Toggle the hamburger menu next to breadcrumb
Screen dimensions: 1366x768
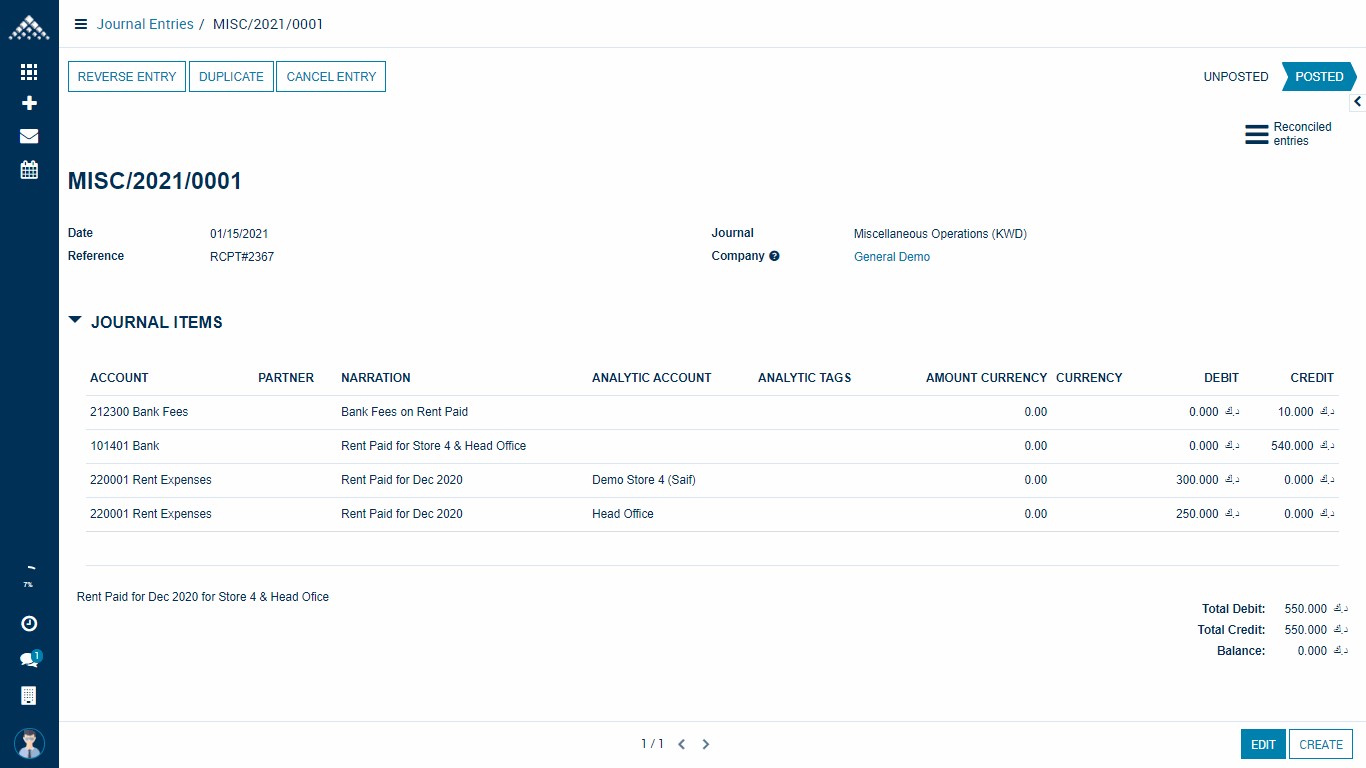(x=81, y=24)
